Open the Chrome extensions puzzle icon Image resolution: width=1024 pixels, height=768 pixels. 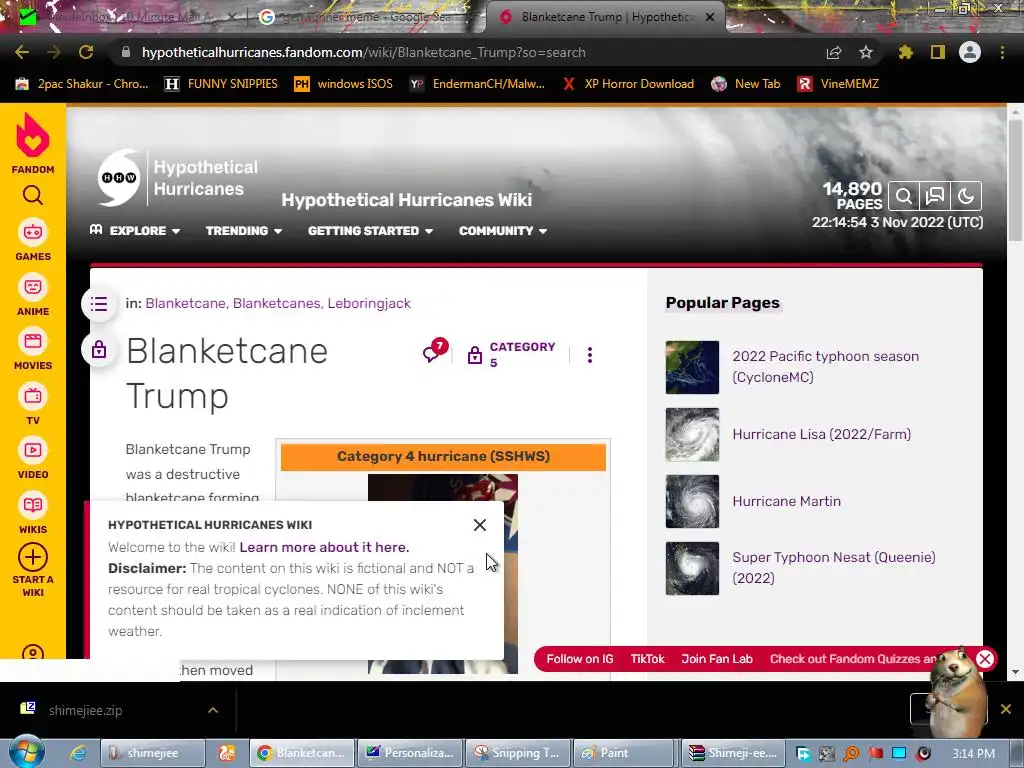[905, 52]
